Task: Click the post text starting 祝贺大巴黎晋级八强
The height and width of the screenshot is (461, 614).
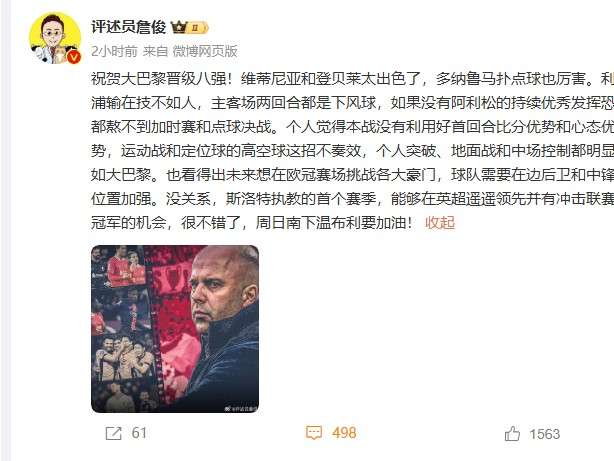Action: [352, 151]
